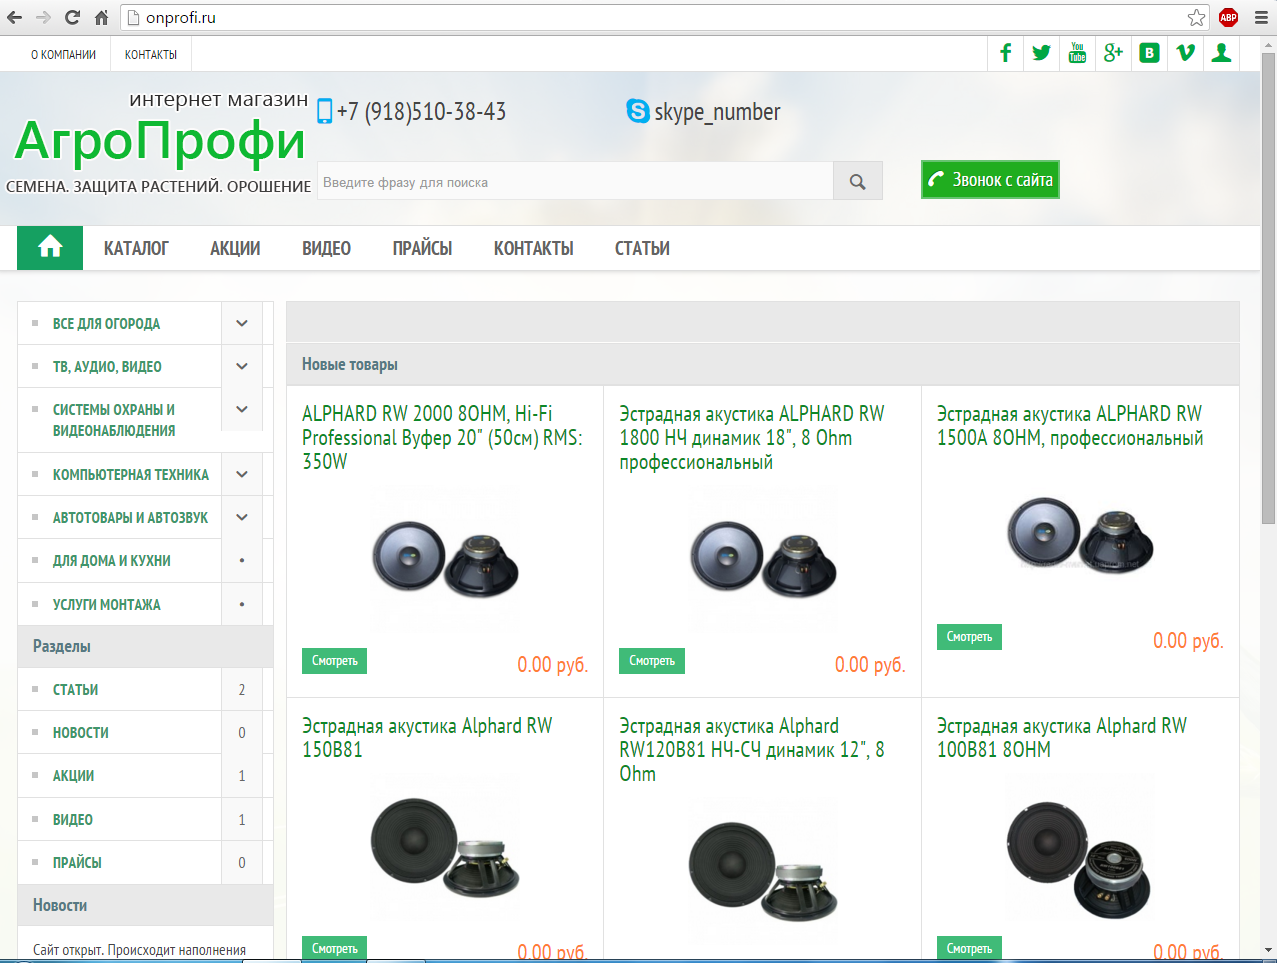1277x963 pixels.
Task: Open product Alphard RW 100B81 8OHM title
Action: click(x=1062, y=737)
